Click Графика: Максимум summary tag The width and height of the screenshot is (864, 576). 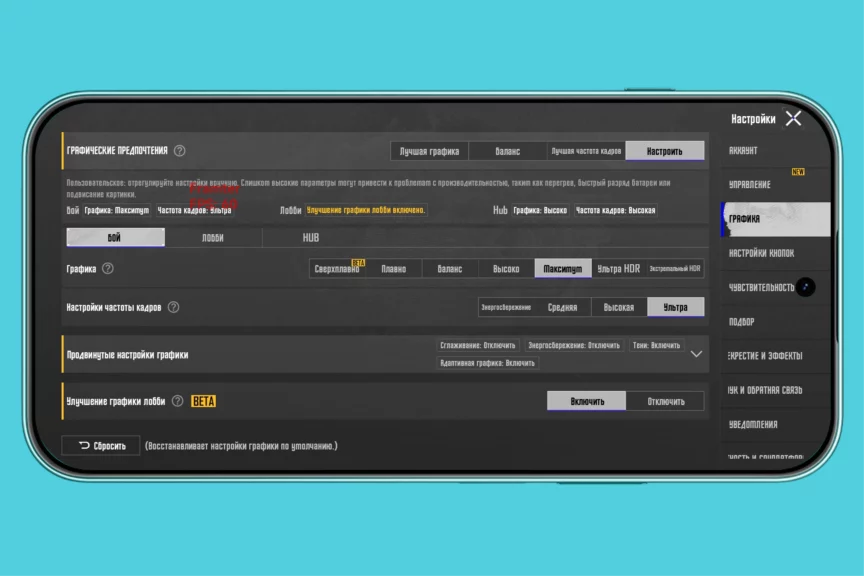tap(116, 210)
